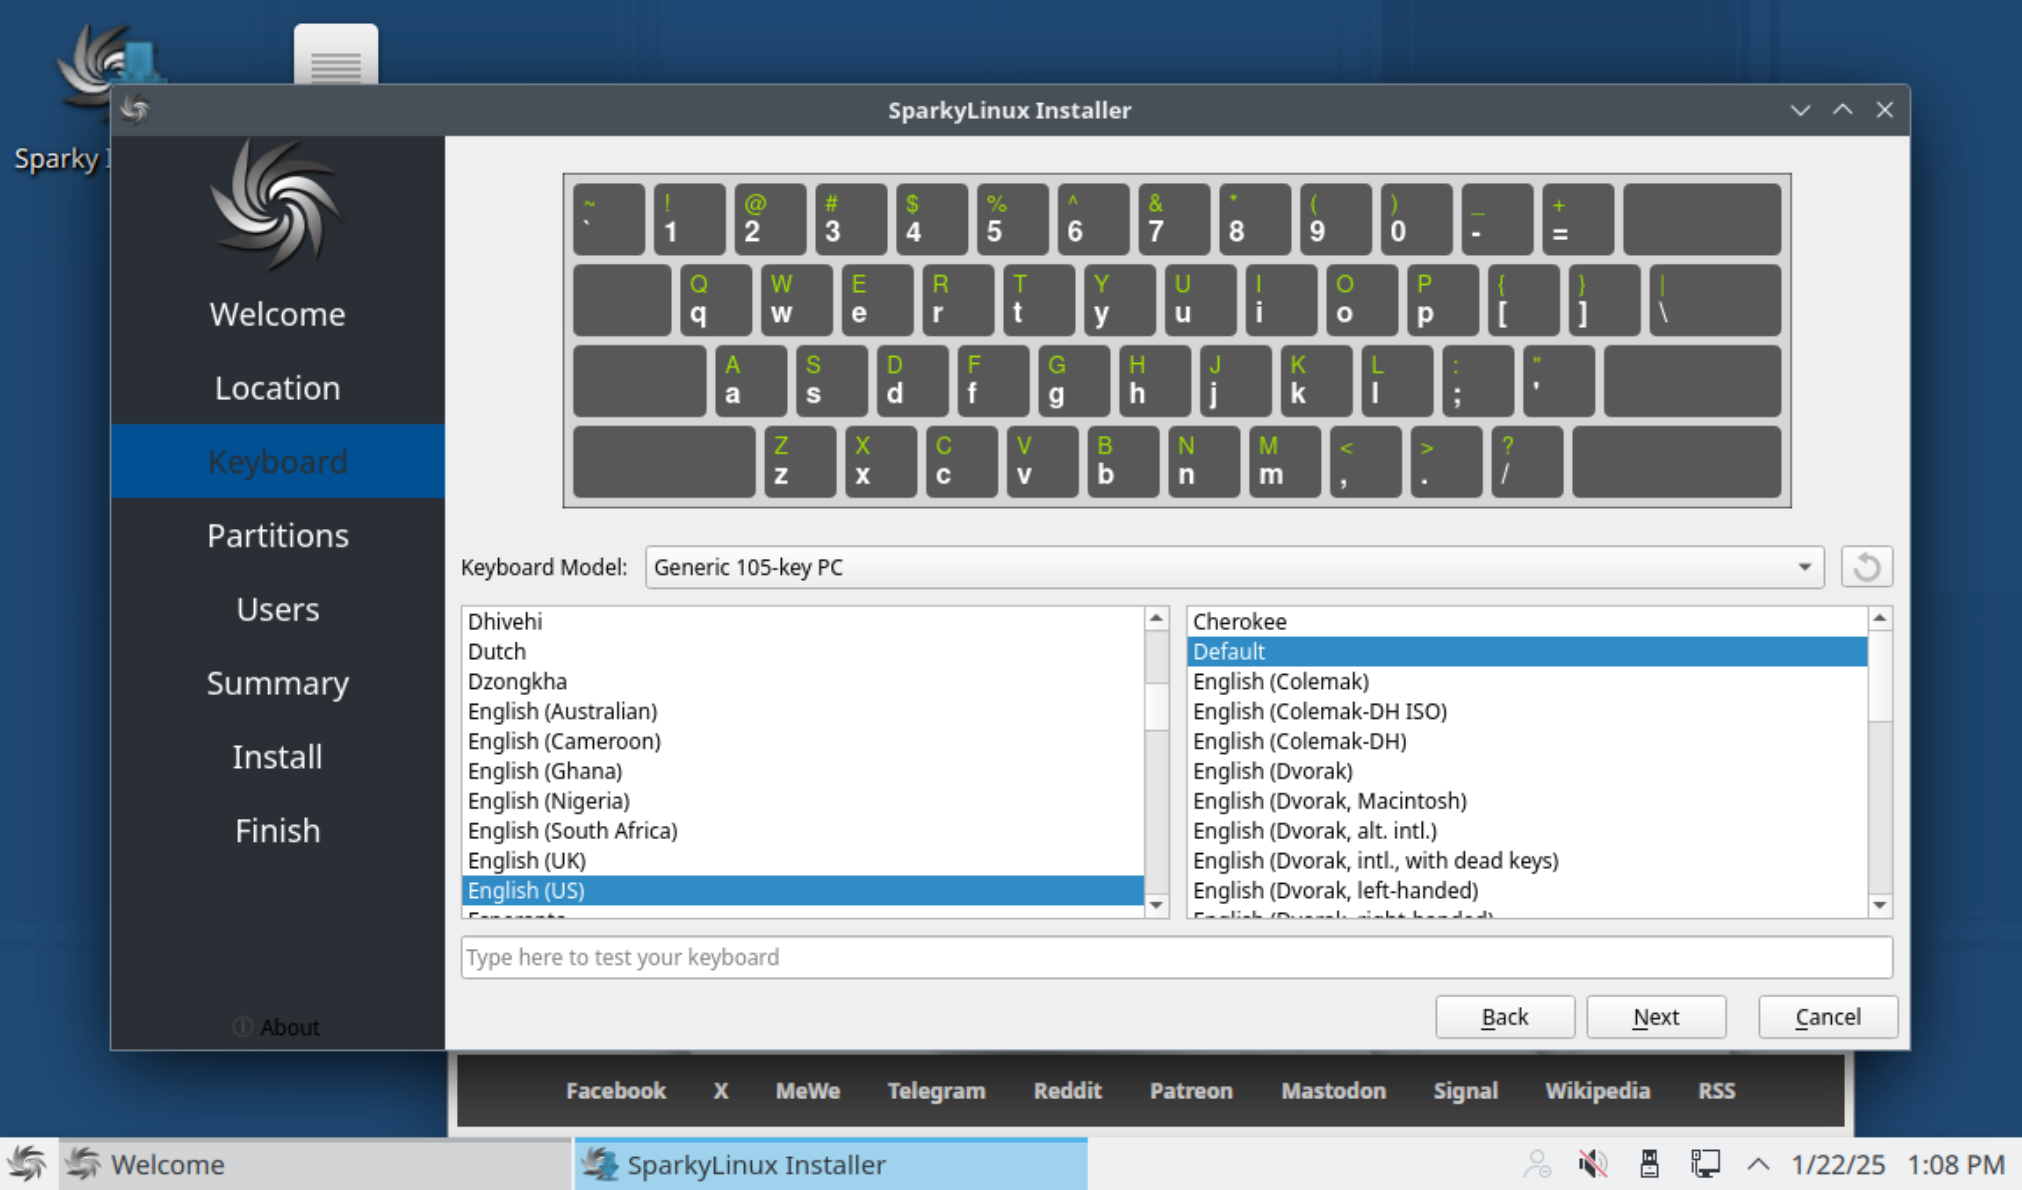This screenshot has height=1190, width=2022.
Task: Unmute the speaker icon in the system tray
Action: point(1591,1163)
